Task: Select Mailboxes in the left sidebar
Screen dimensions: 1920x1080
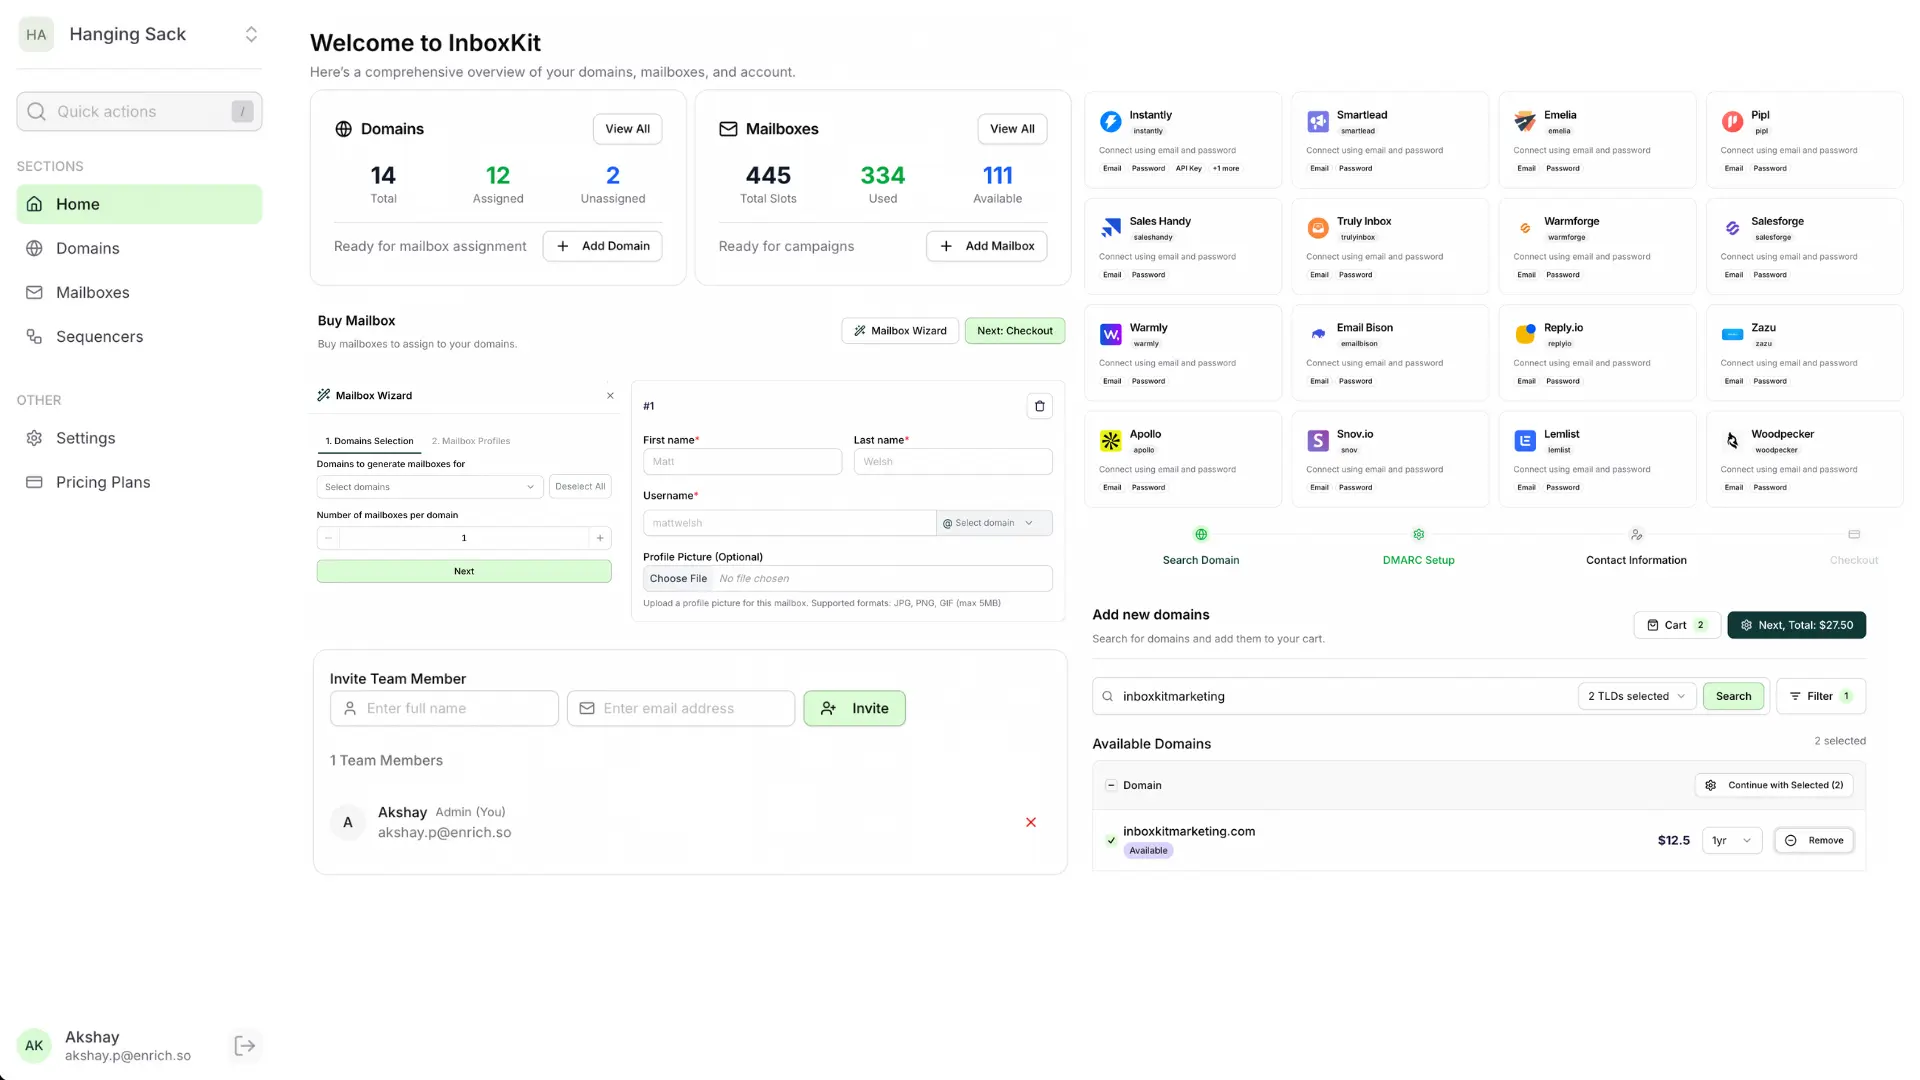Action: click(x=92, y=292)
